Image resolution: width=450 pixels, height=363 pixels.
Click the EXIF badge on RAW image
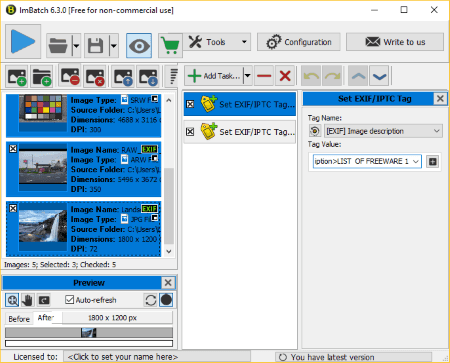pyautogui.click(x=149, y=149)
